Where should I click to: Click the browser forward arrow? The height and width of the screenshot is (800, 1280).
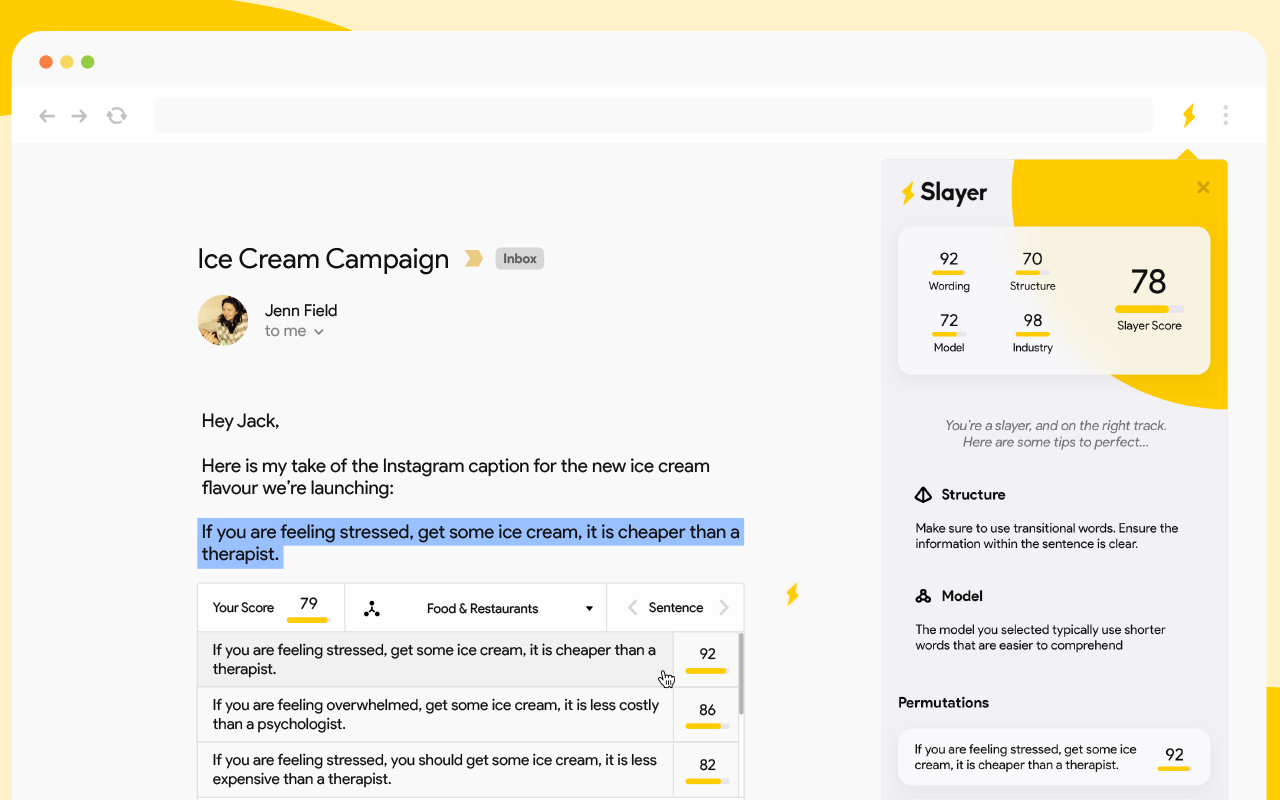click(80, 116)
